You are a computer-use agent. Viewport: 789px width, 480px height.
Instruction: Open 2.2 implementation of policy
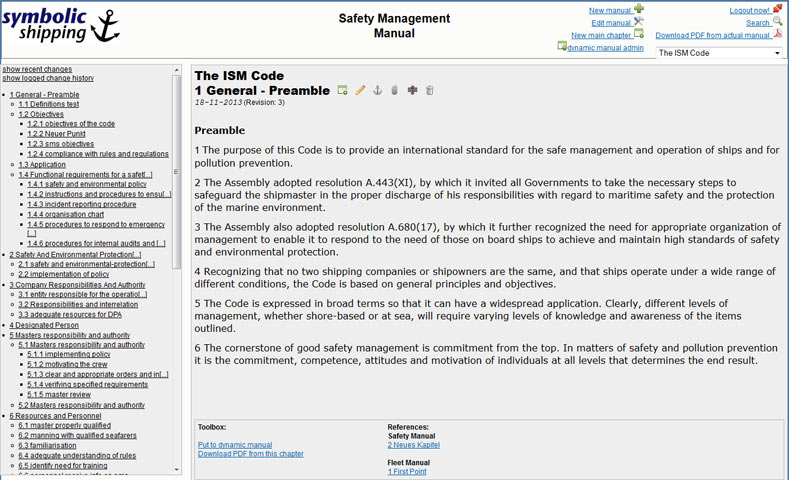tap(64, 274)
